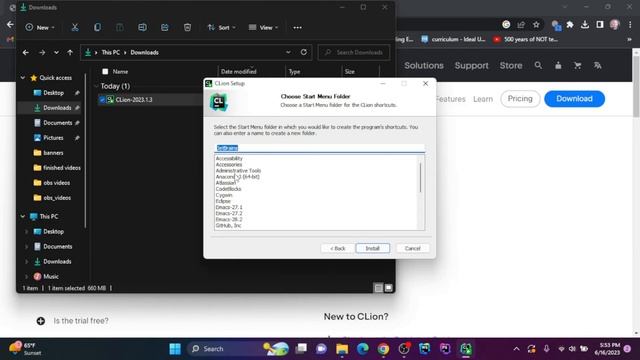Click the Share icon in Explorer toolbar
This screenshot has height=360, width=640.
tap(164, 27)
